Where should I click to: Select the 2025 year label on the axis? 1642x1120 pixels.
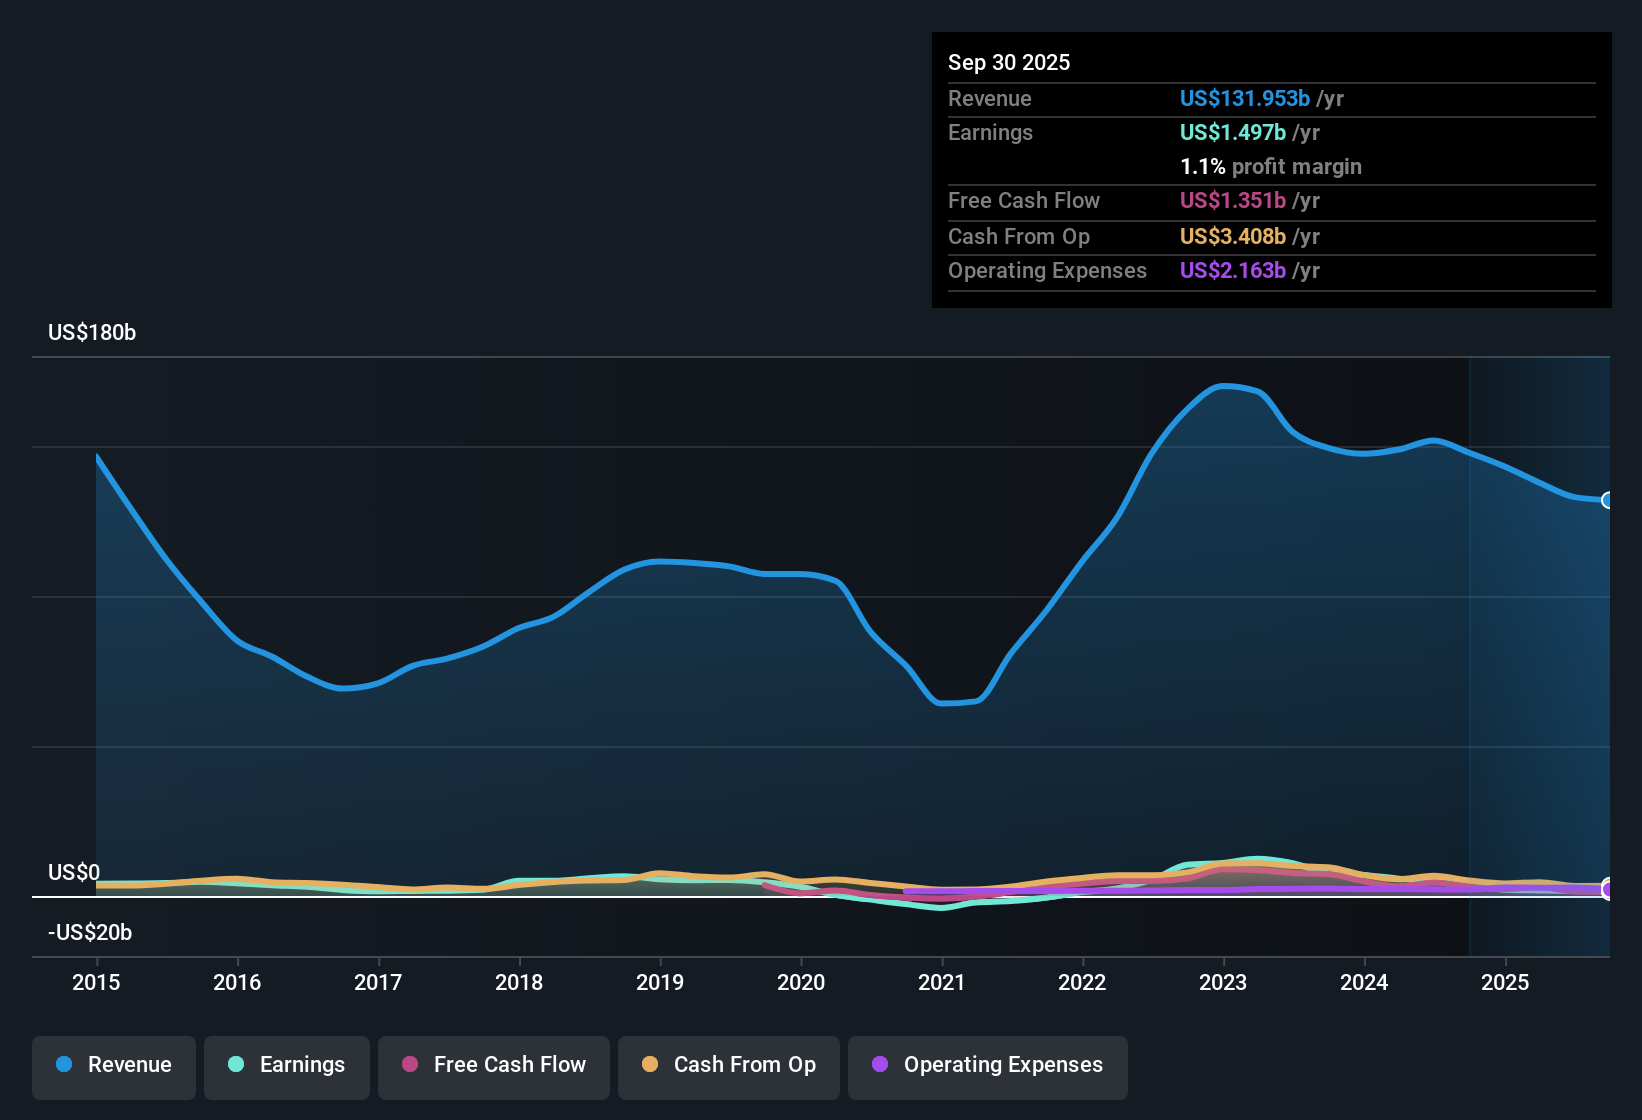click(x=1506, y=983)
